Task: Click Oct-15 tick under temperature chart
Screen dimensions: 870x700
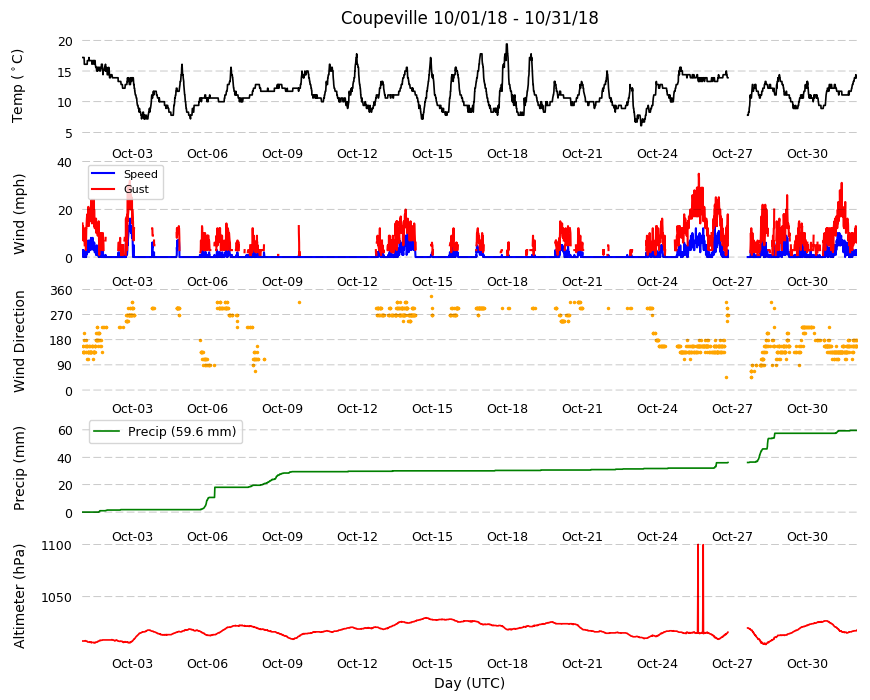Action: point(432,154)
